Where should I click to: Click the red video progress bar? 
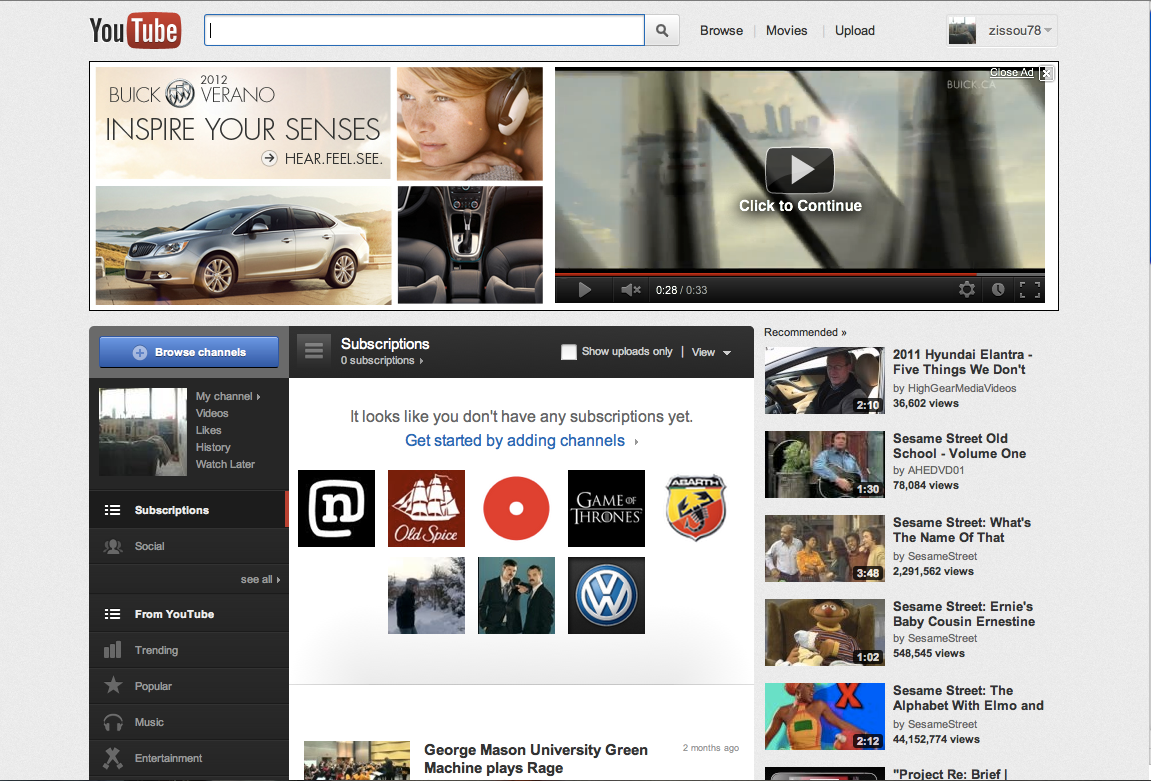pyautogui.click(x=799, y=275)
